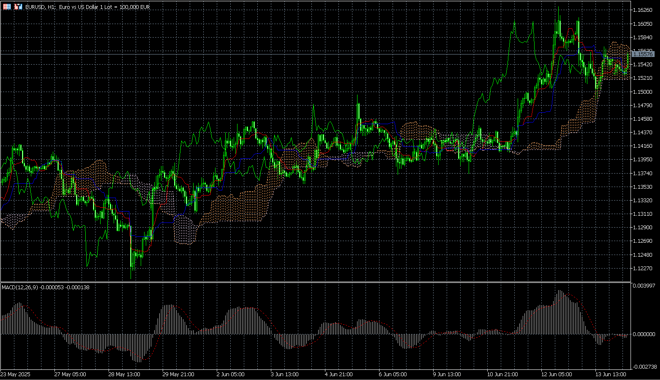Click the 29 May 21:00 time label

click(x=178, y=374)
